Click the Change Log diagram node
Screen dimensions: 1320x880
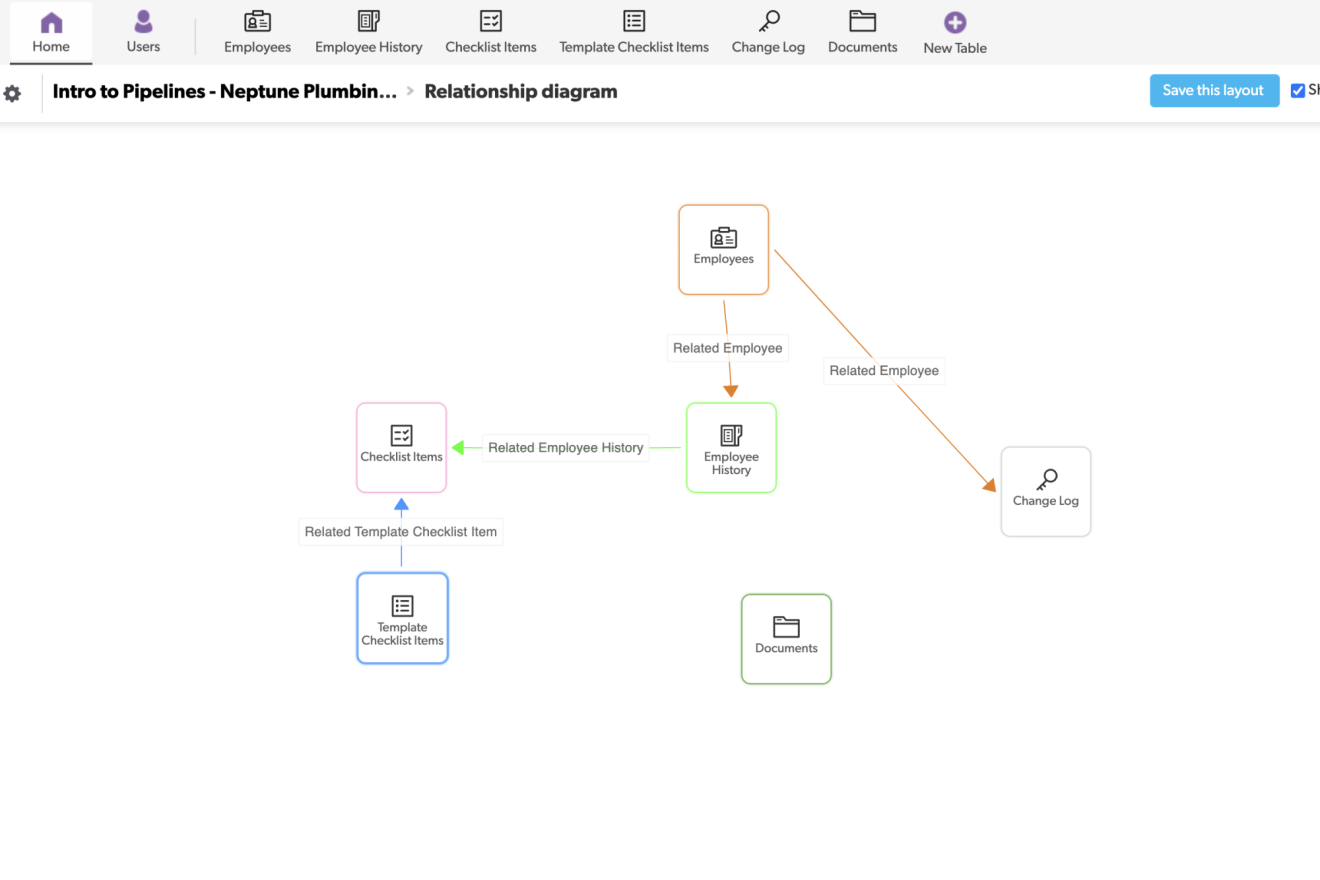pos(1045,491)
